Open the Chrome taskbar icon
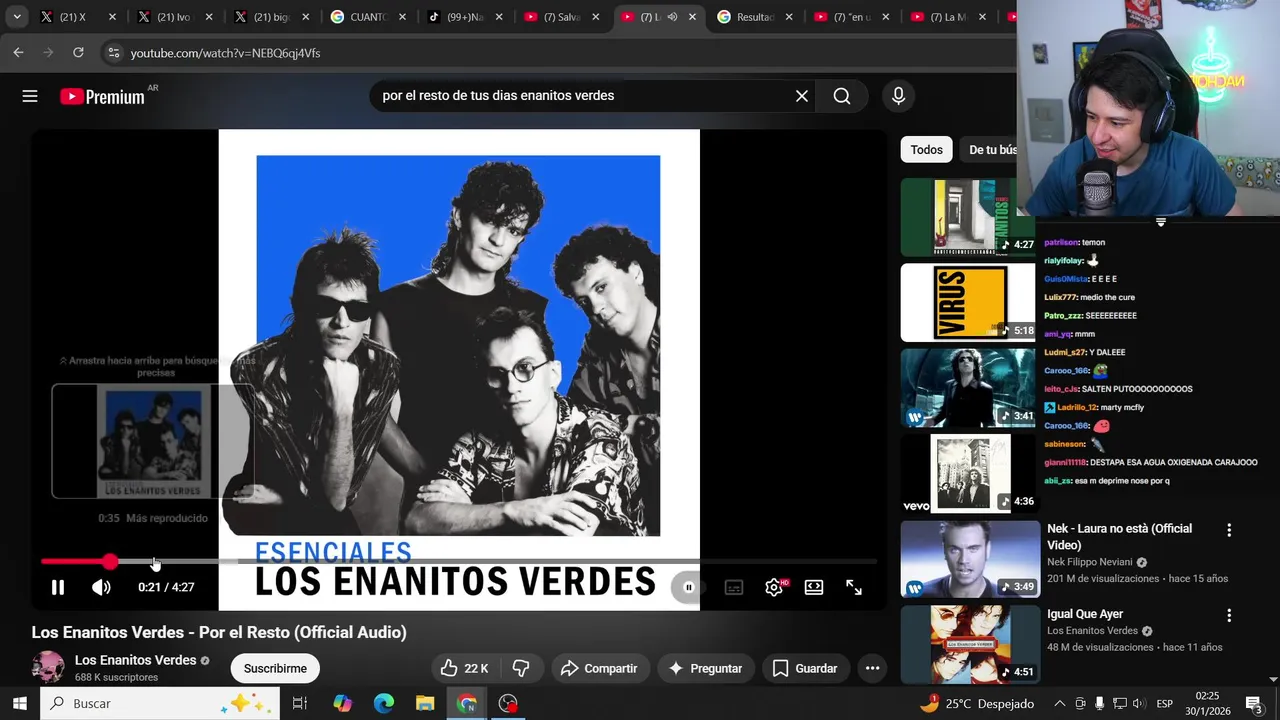The width and height of the screenshot is (1280, 720). pyautogui.click(x=467, y=703)
